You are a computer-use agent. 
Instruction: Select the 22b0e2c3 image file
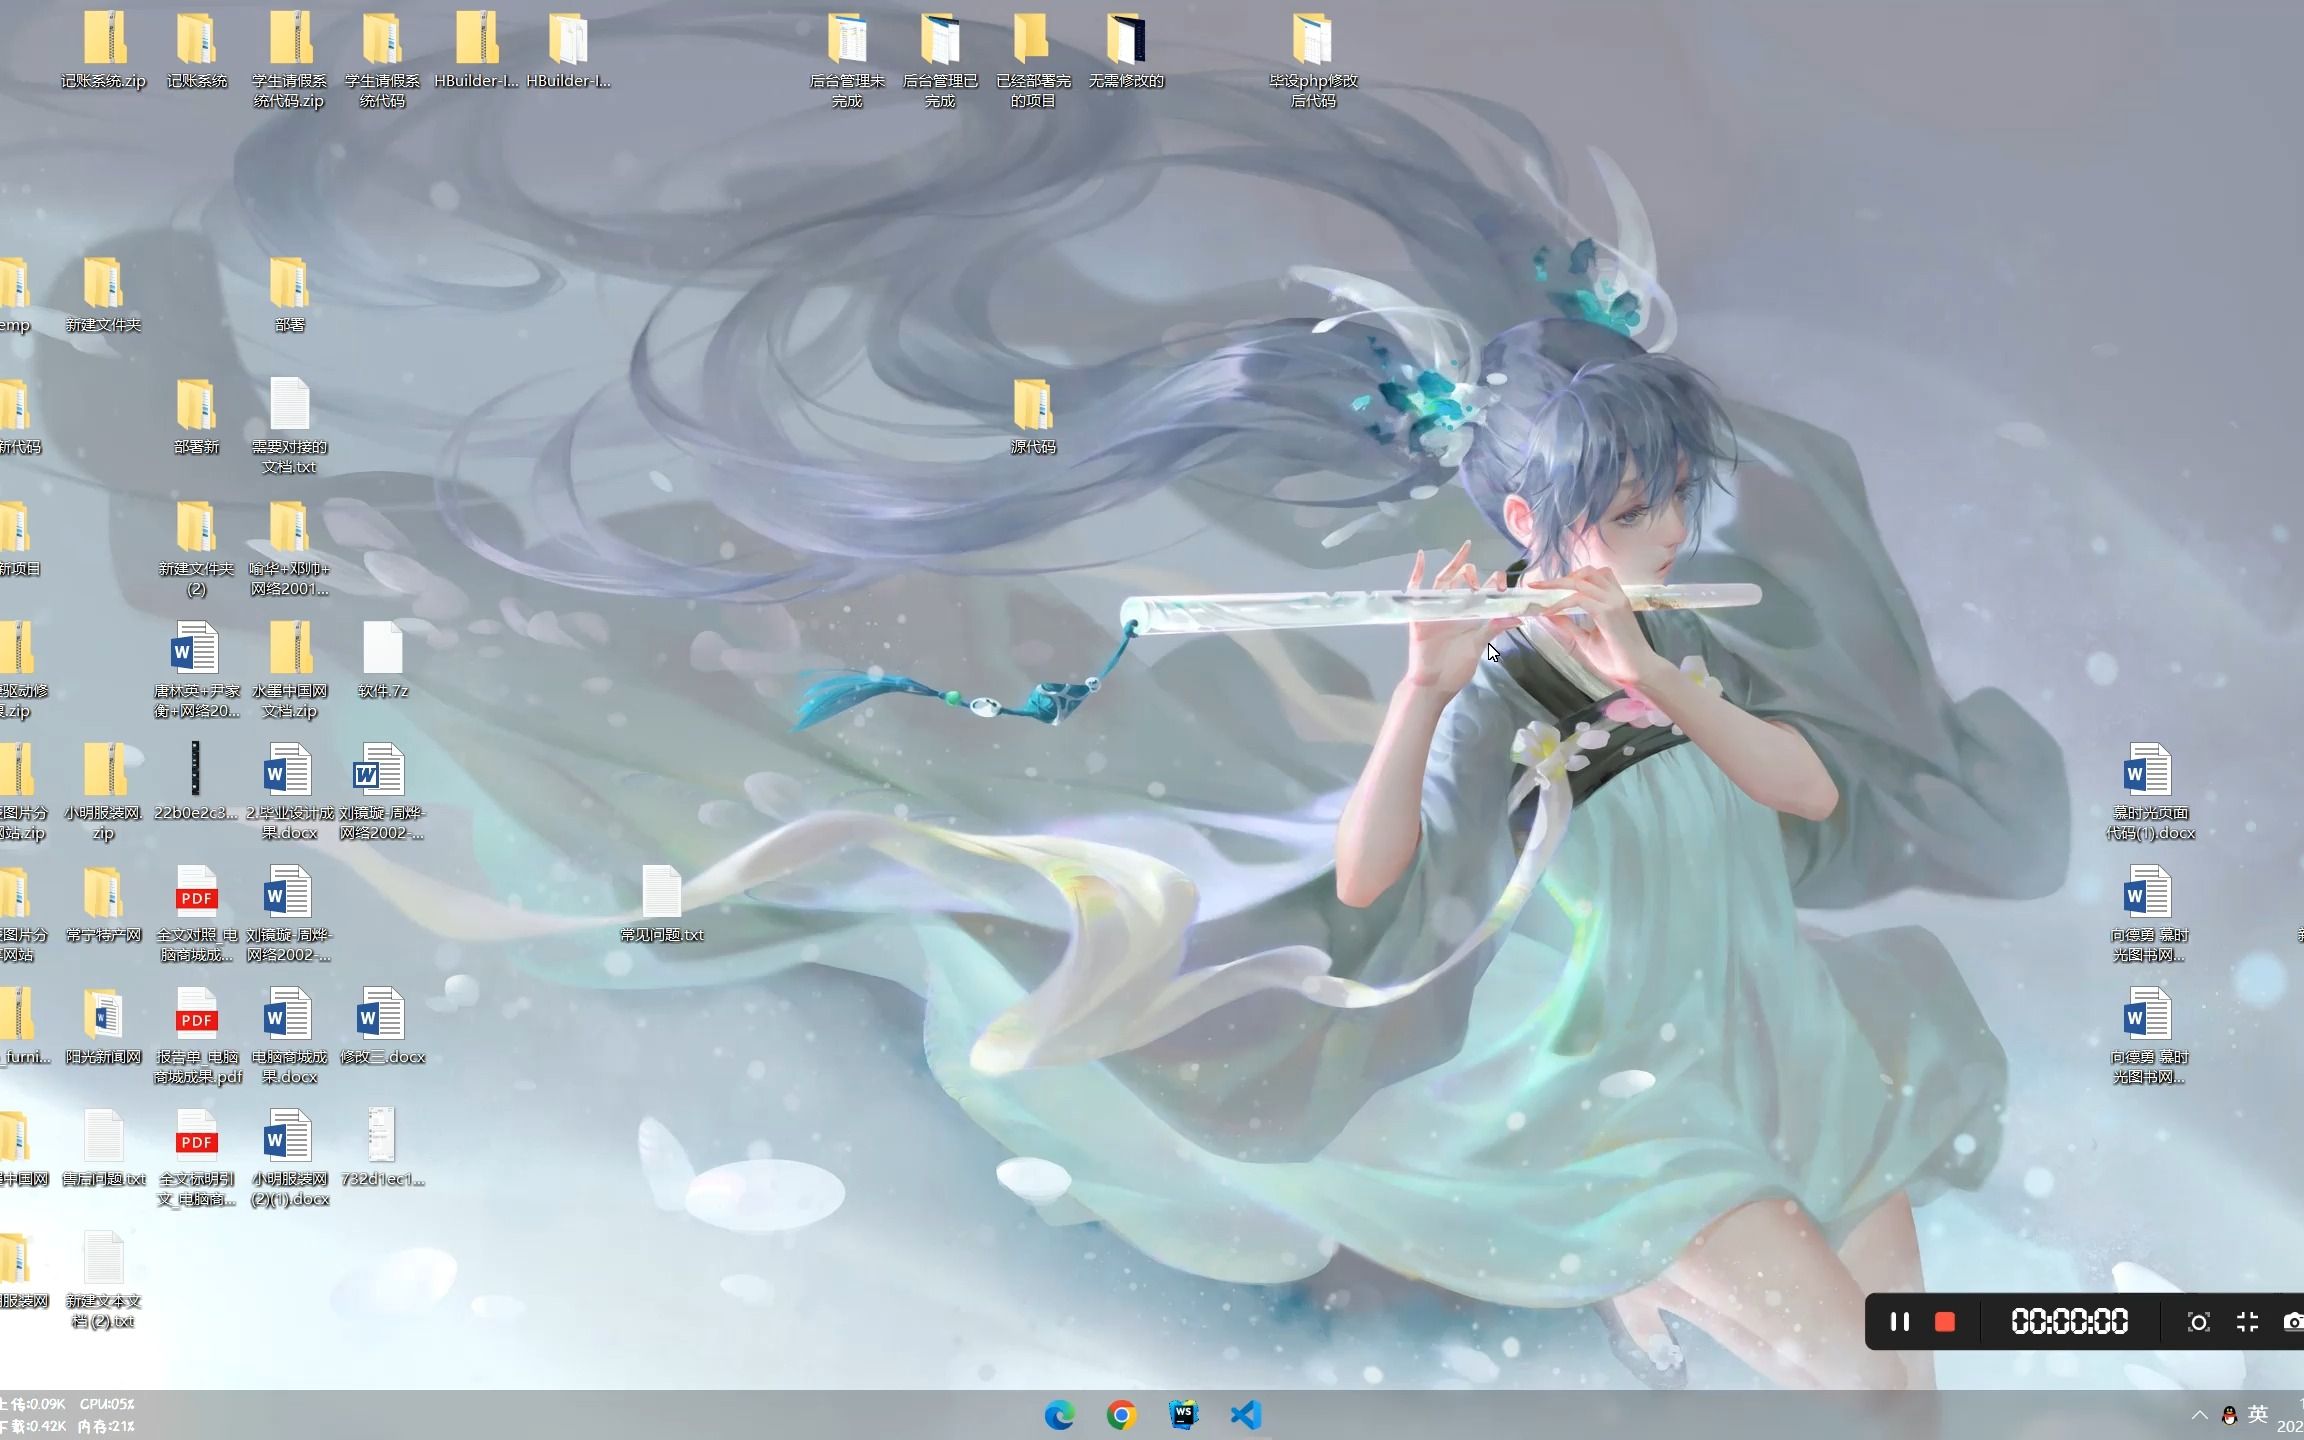pyautogui.click(x=196, y=782)
